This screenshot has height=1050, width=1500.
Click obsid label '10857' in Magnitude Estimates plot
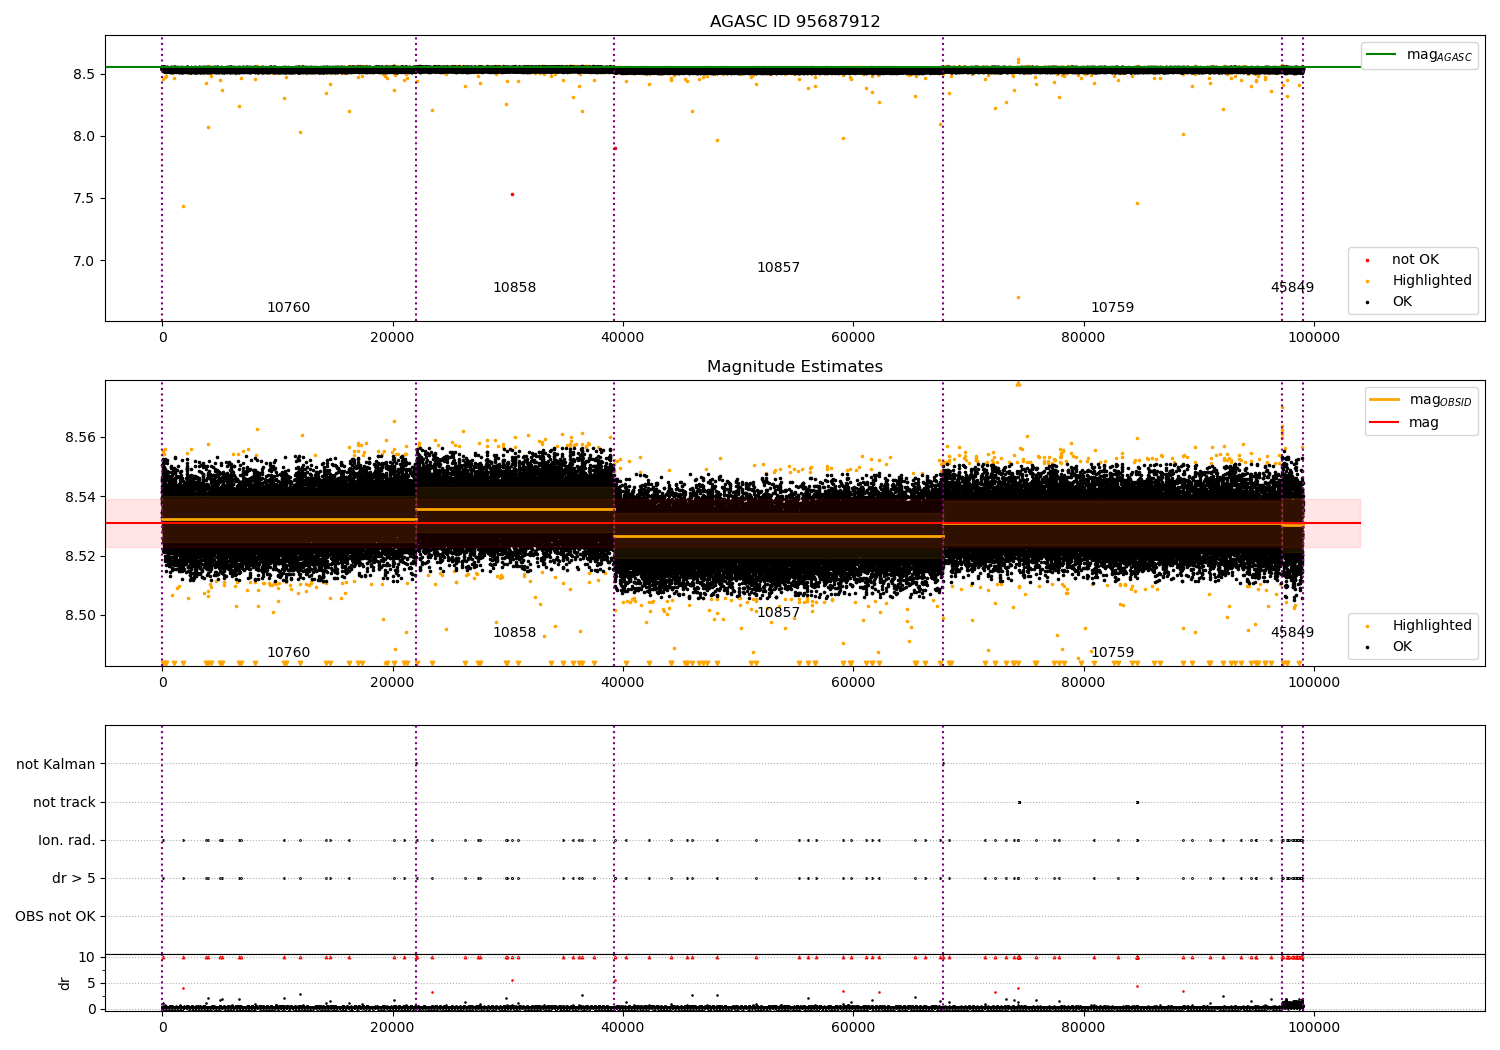tap(778, 613)
